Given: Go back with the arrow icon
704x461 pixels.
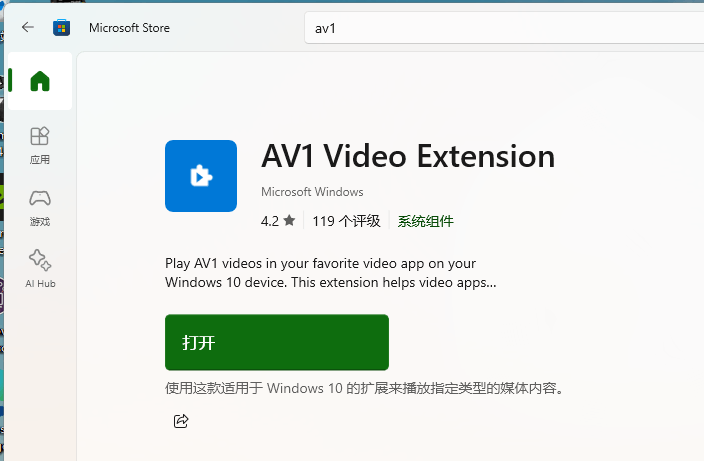Looking at the screenshot, I should point(28,27).
